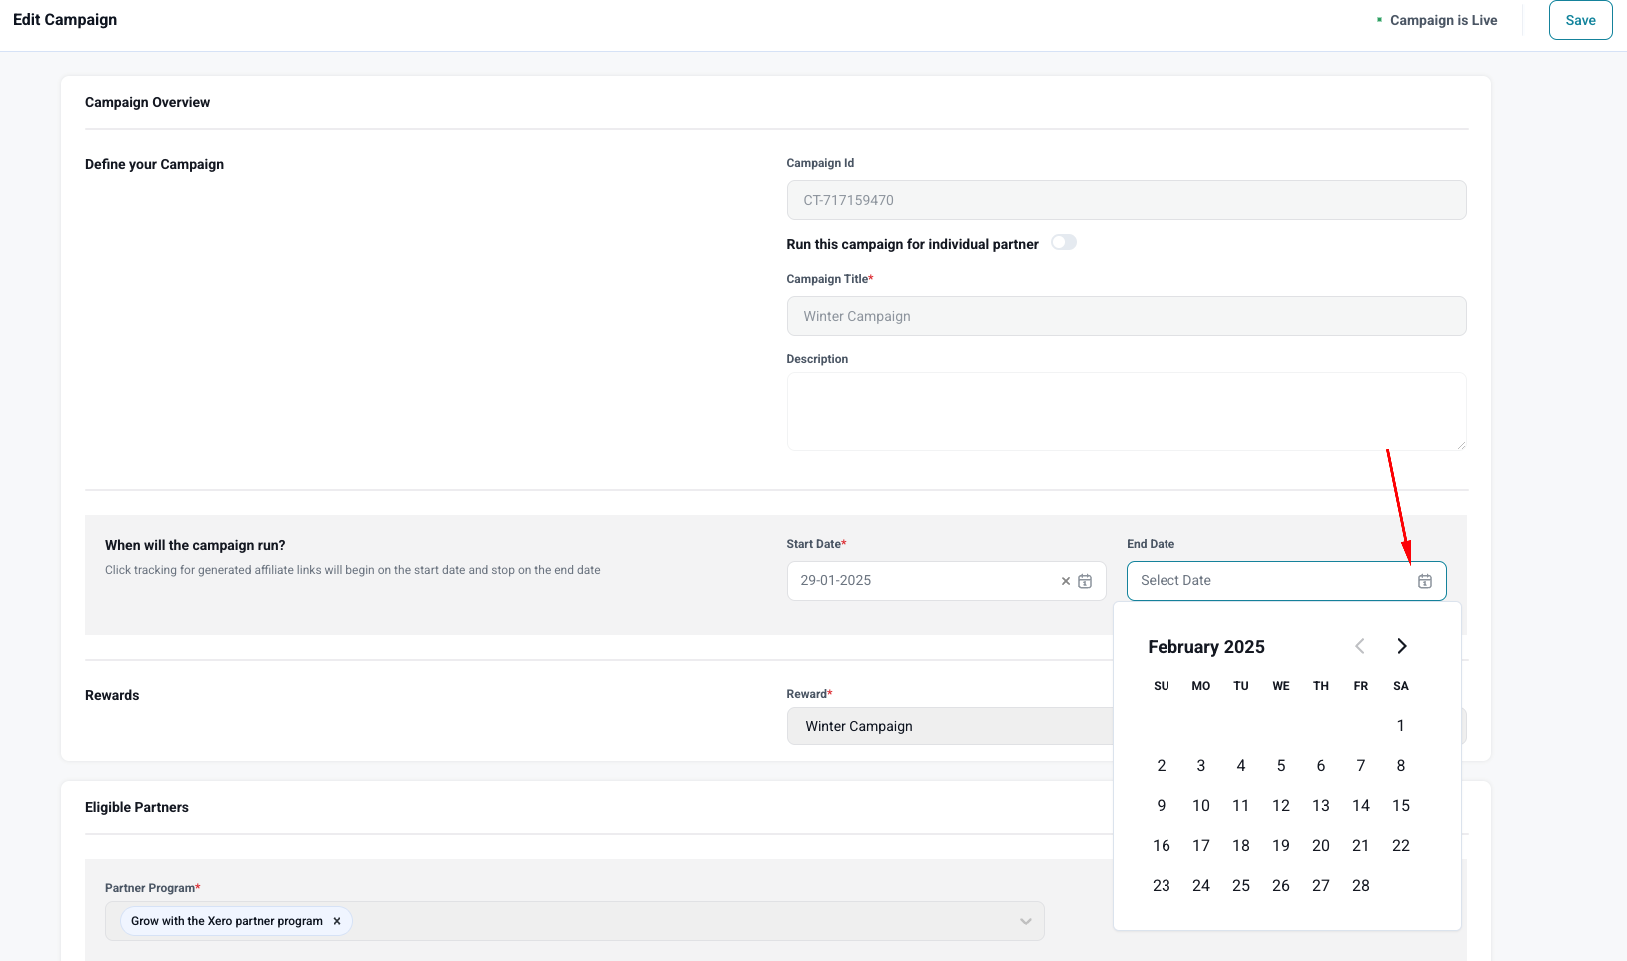Open the Reward Winter Campaign dropdown
Viewport: 1627px width, 961px height.
948,726
